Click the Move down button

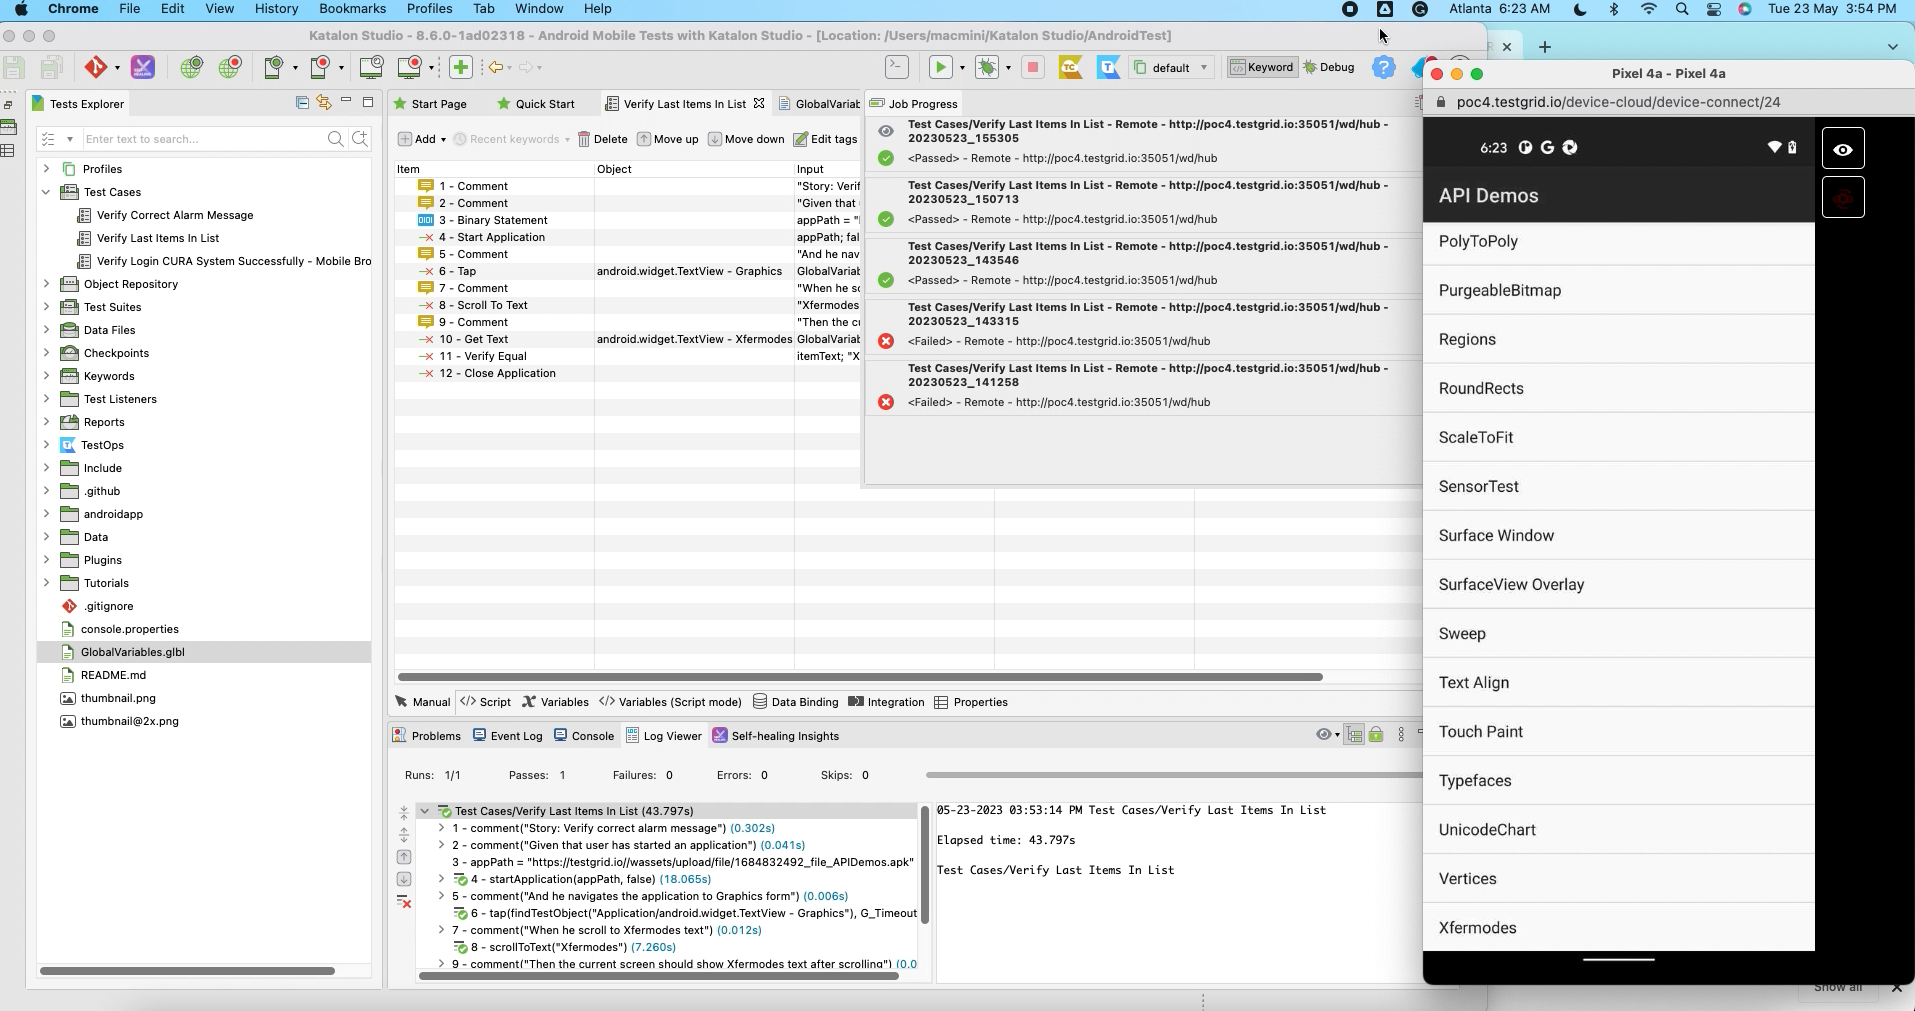pyautogui.click(x=746, y=139)
